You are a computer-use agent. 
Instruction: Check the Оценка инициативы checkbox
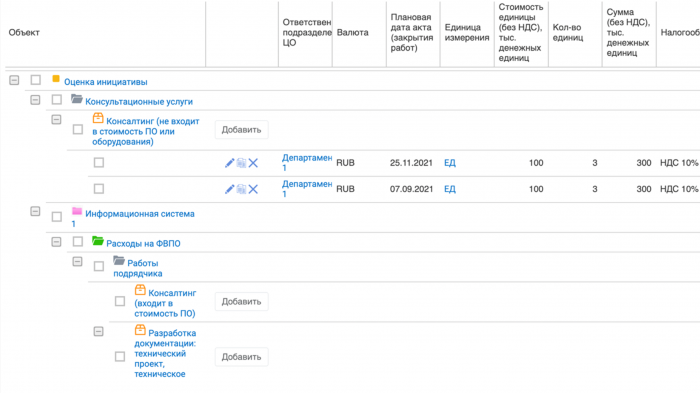(36, 80)
